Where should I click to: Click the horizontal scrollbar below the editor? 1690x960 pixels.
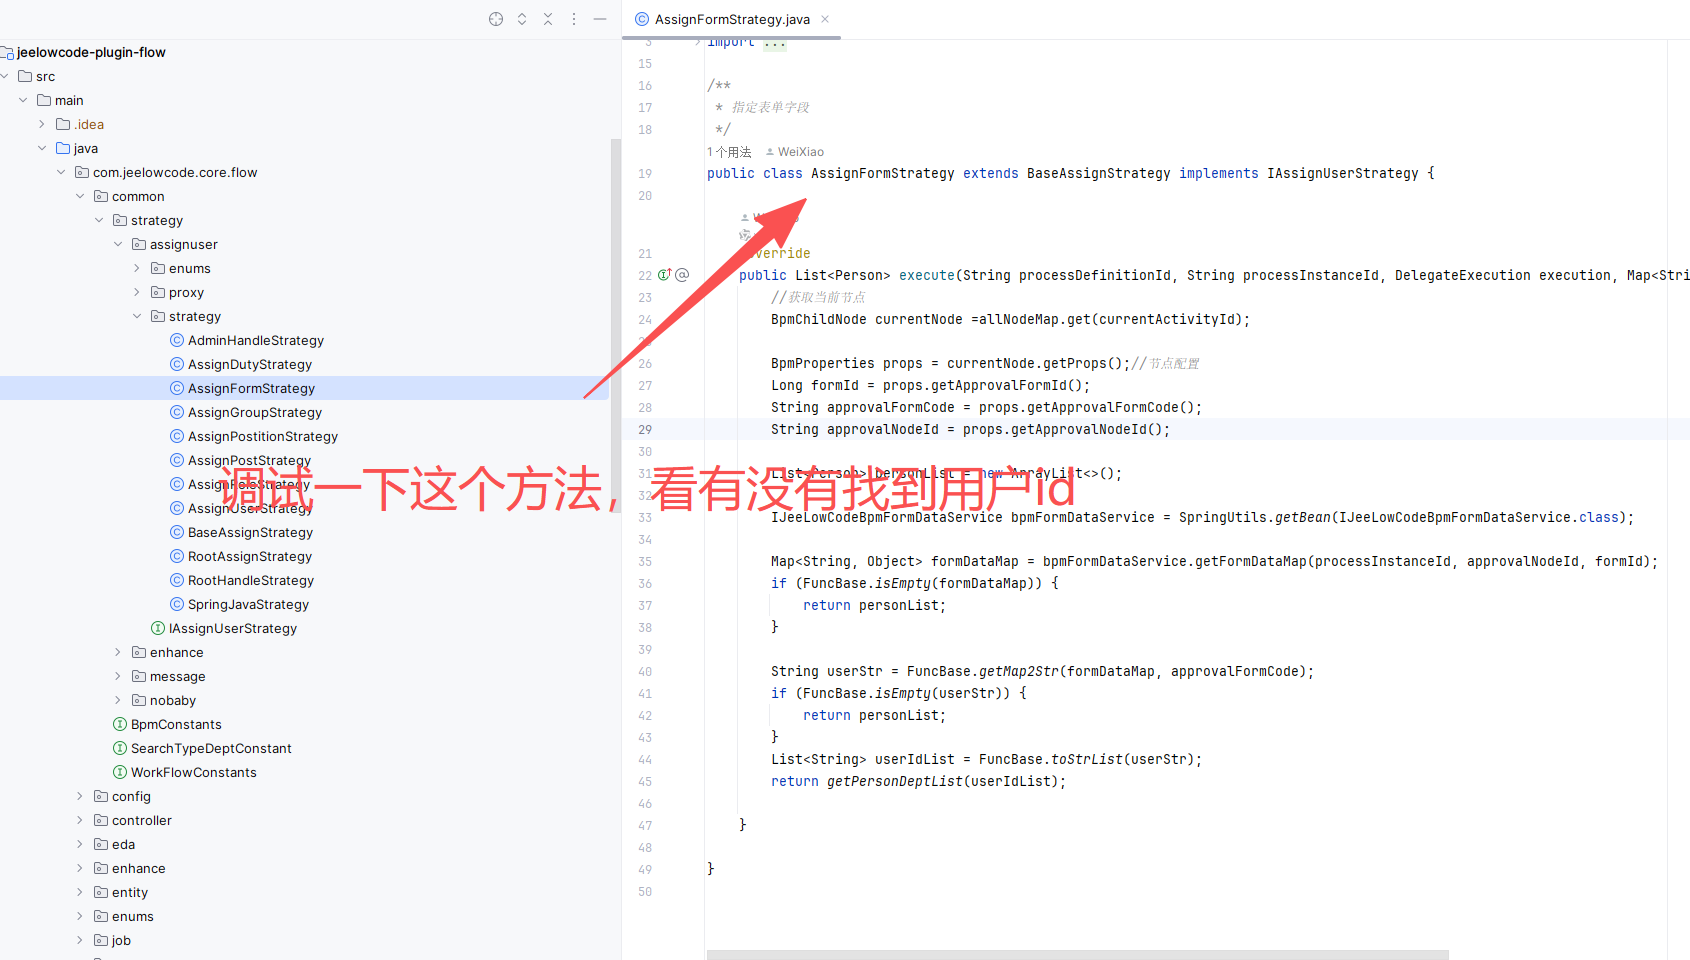pyautogui.click(x=1077, y=954)
